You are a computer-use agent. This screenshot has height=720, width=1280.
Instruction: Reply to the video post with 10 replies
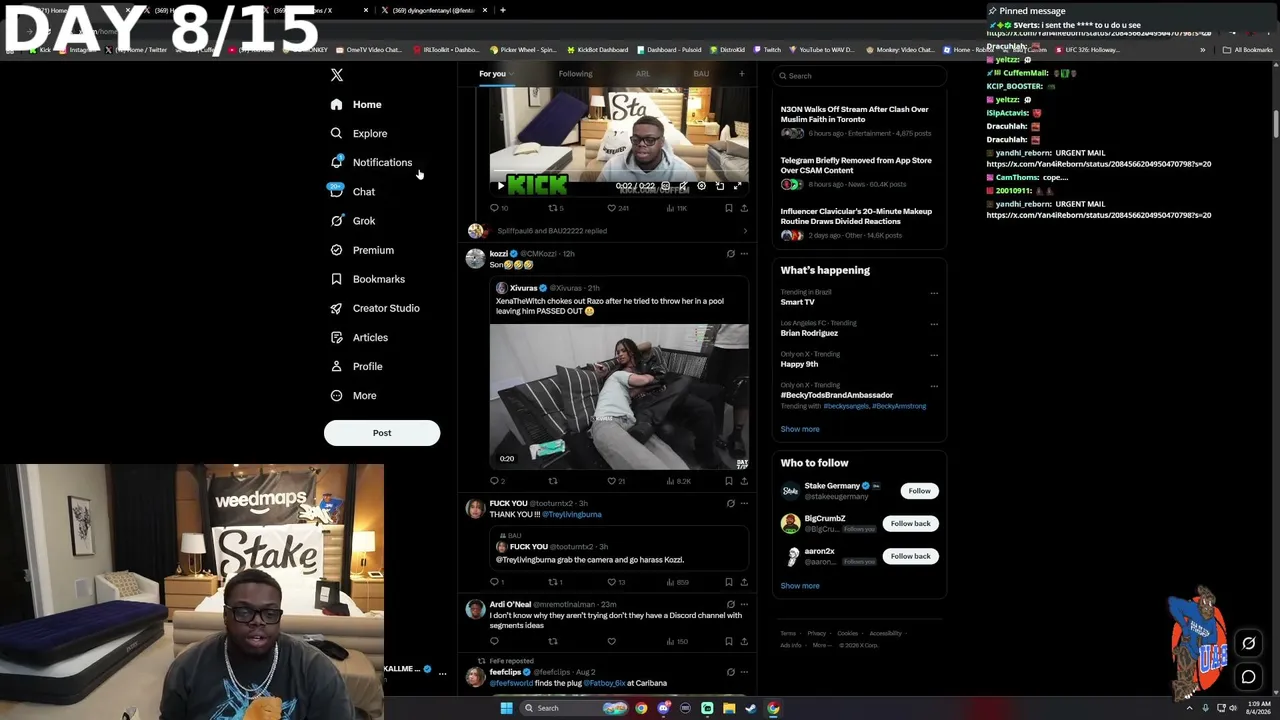[497, 208]
